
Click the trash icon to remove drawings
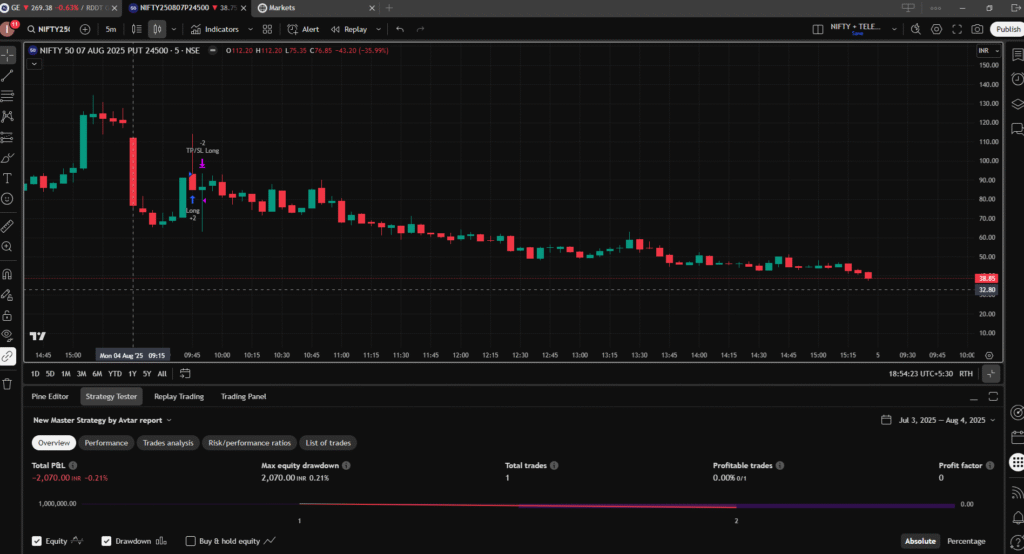point(7,383)
